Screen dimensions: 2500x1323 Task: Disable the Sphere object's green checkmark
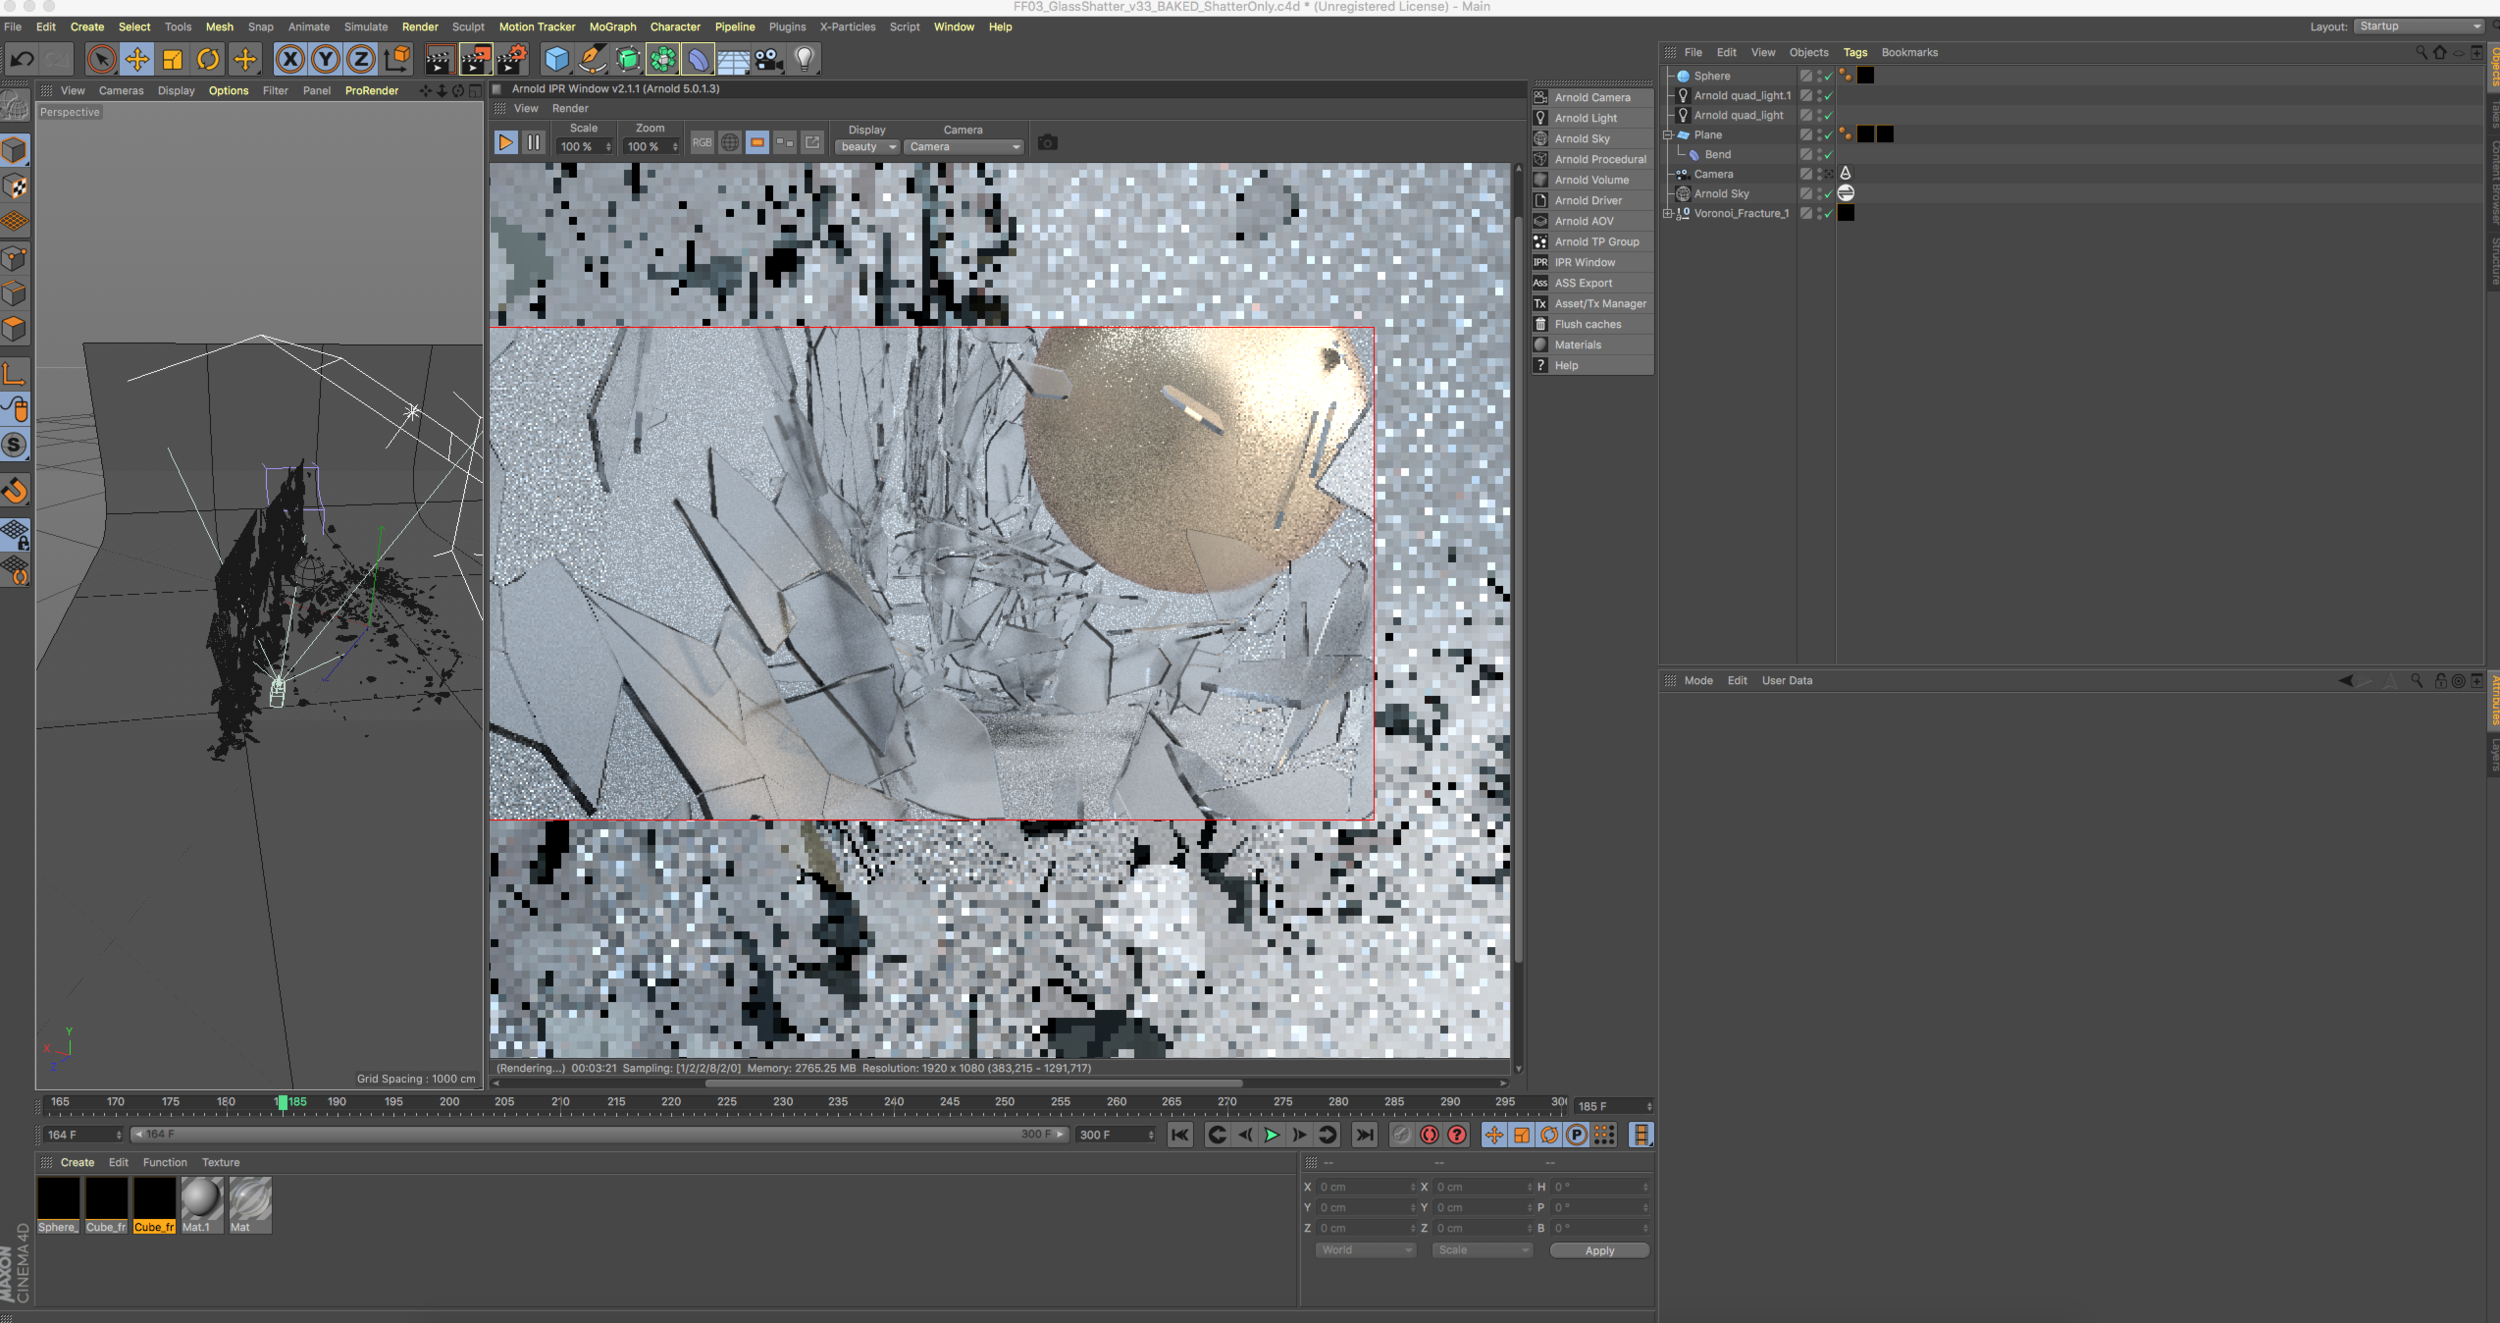(1828, 77)
